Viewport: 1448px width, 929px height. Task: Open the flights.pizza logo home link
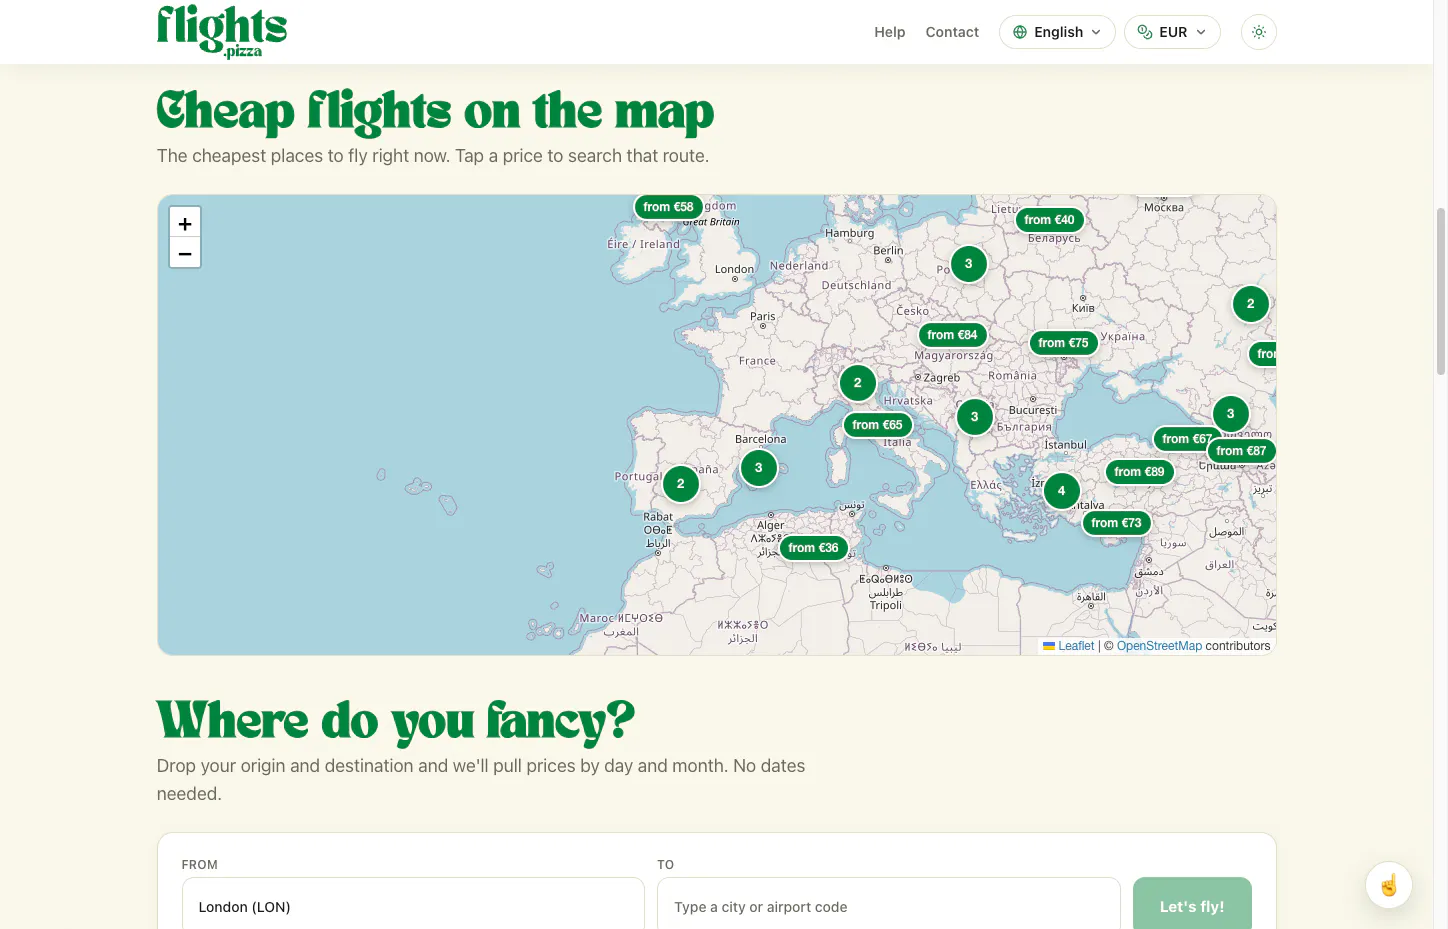coord(222,32)
